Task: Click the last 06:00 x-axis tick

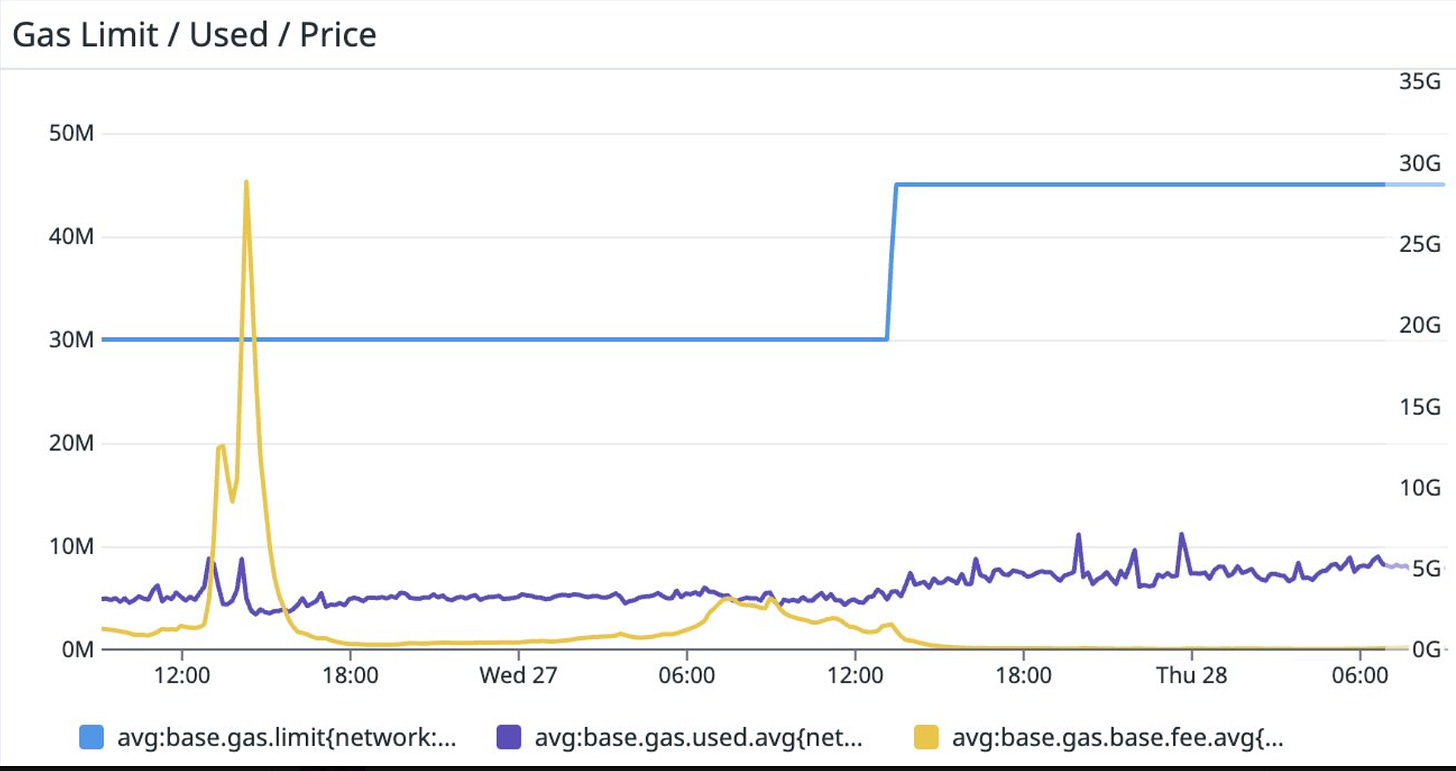Action: [x=1361, y=675]
